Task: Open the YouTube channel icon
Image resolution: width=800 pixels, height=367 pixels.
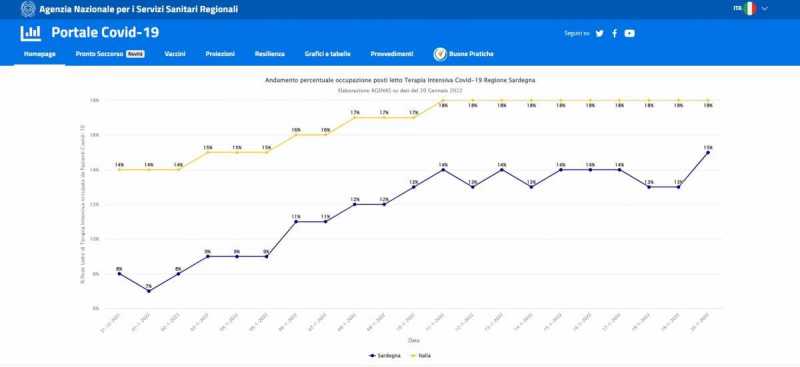Action: pos(630,33)
